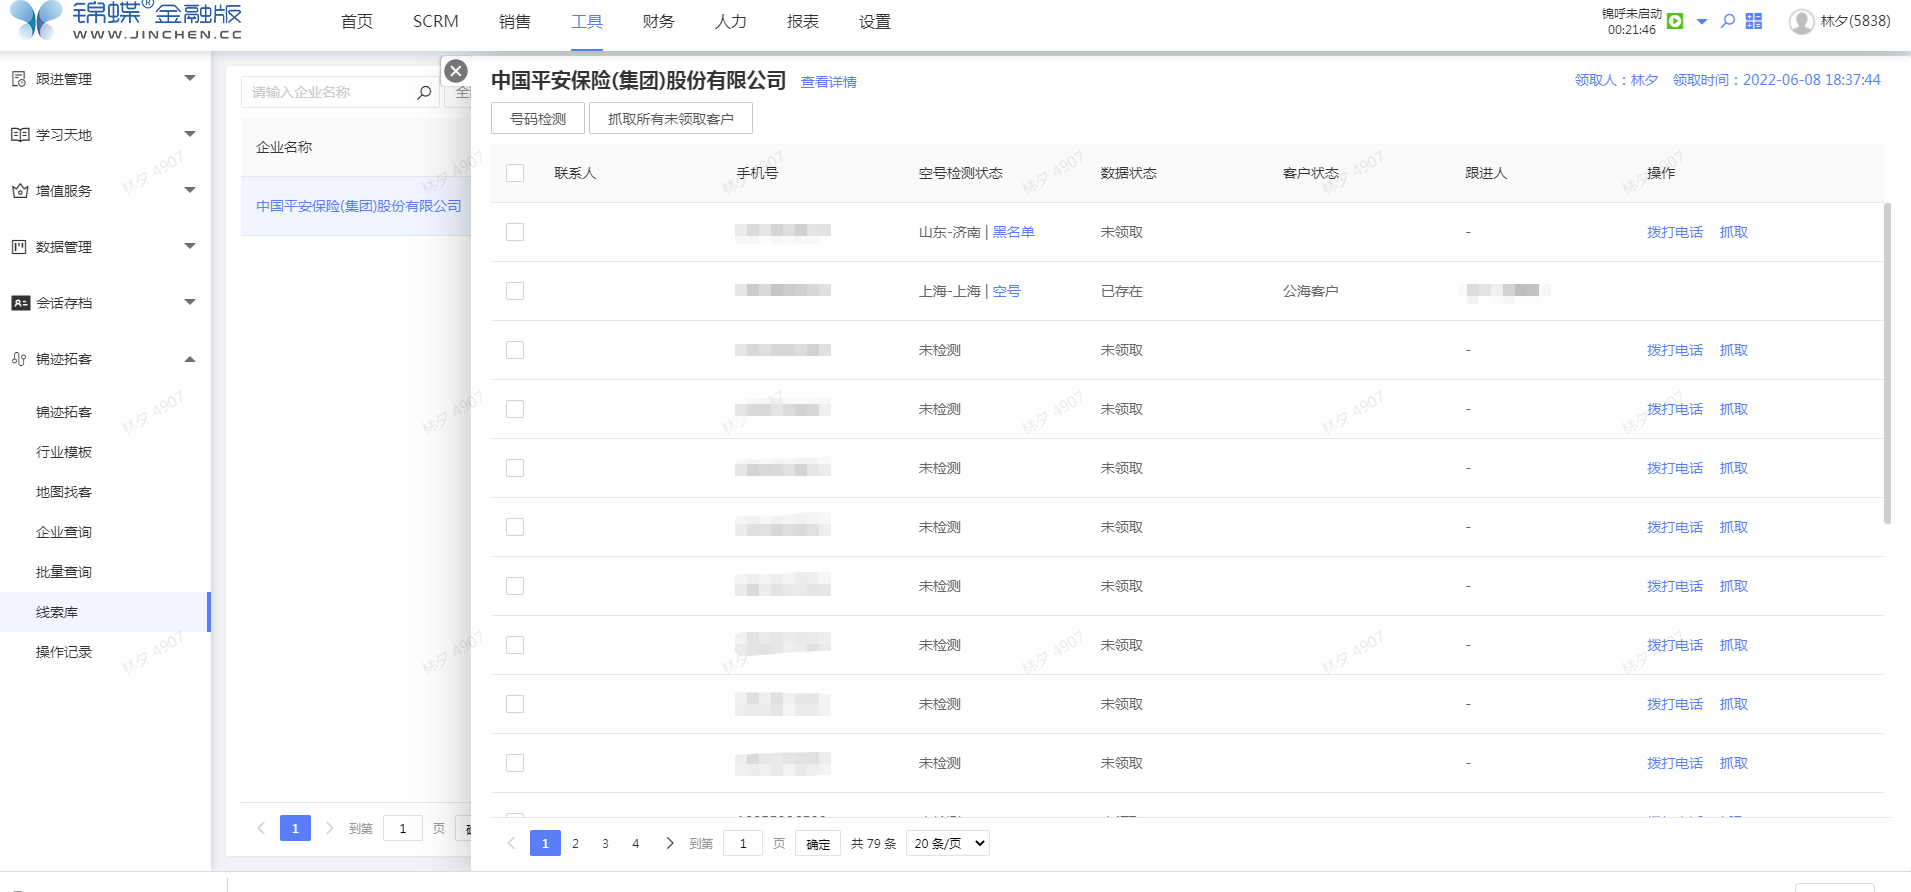
Task: Open 财务 top menu
Action: [x=659, y=21]
